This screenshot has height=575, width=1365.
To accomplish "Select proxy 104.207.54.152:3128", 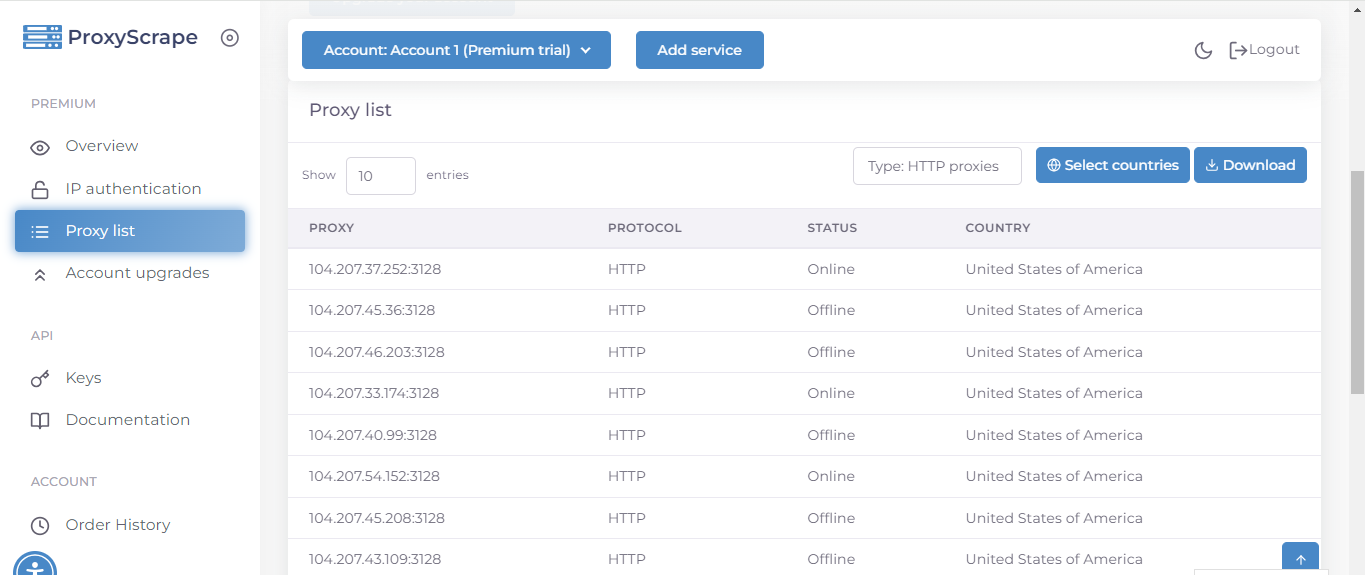I will (x=375, y=476).
